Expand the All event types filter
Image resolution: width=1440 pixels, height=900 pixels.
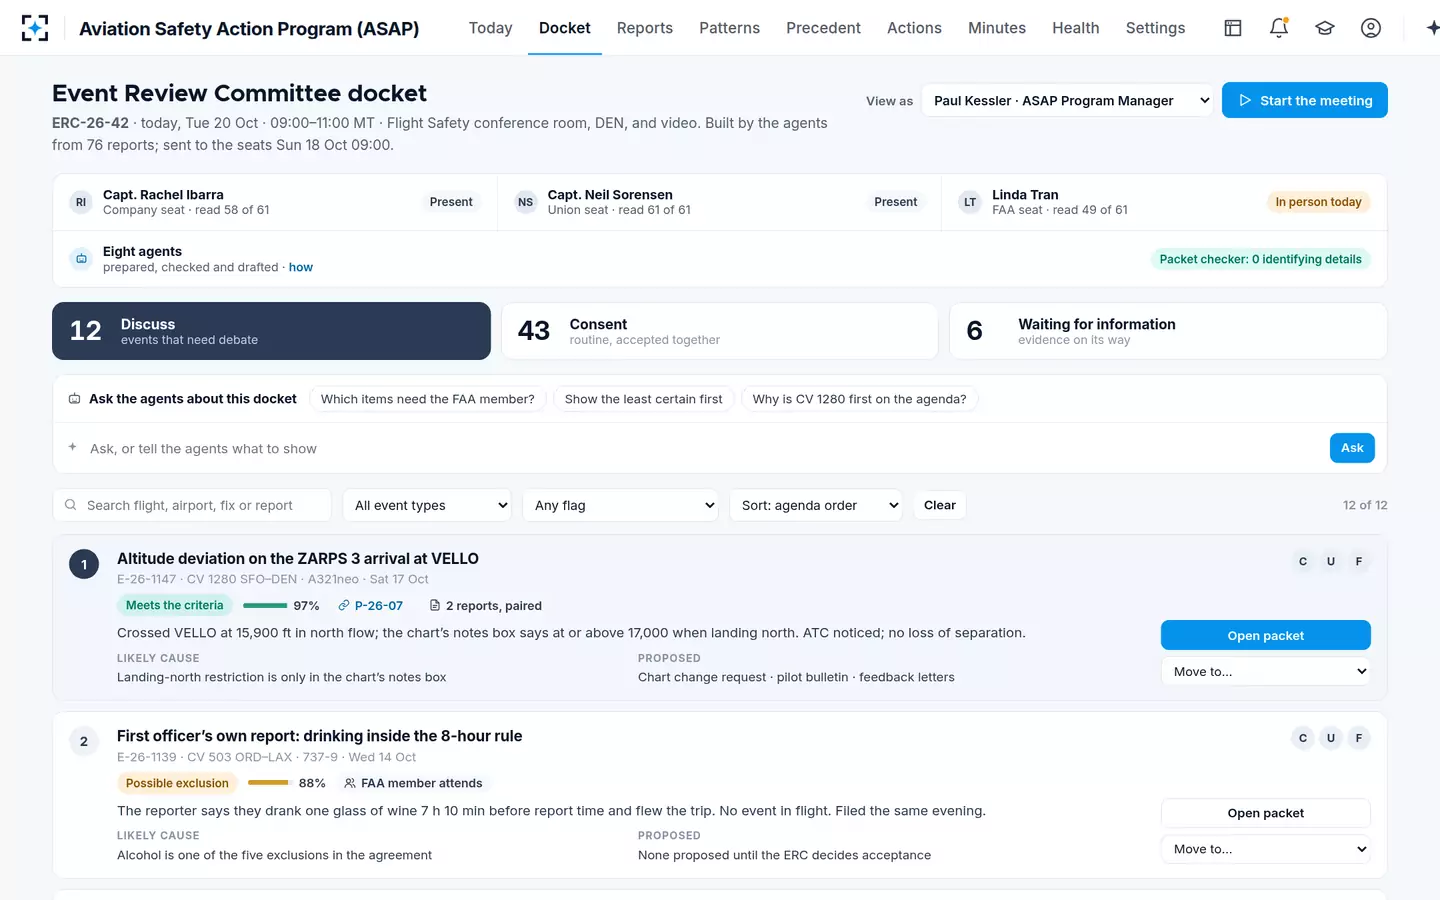(427, 505)
